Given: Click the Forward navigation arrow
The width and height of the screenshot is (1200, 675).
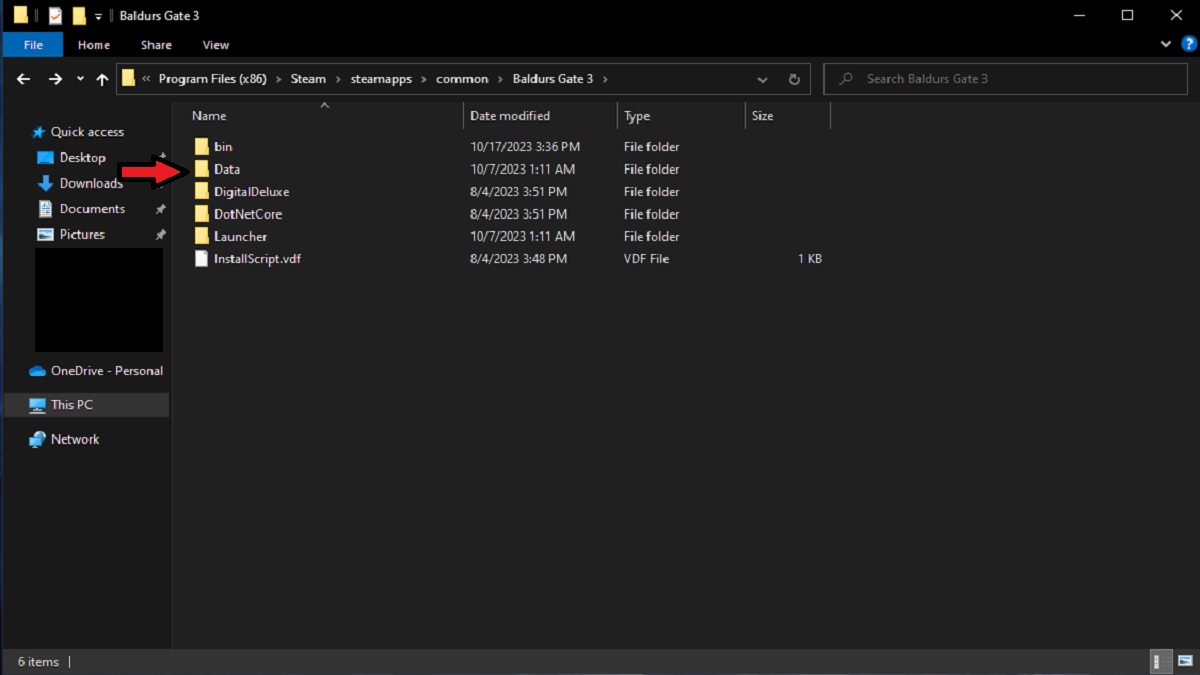Looking at the screenshot, I should (x=55, y=79).
